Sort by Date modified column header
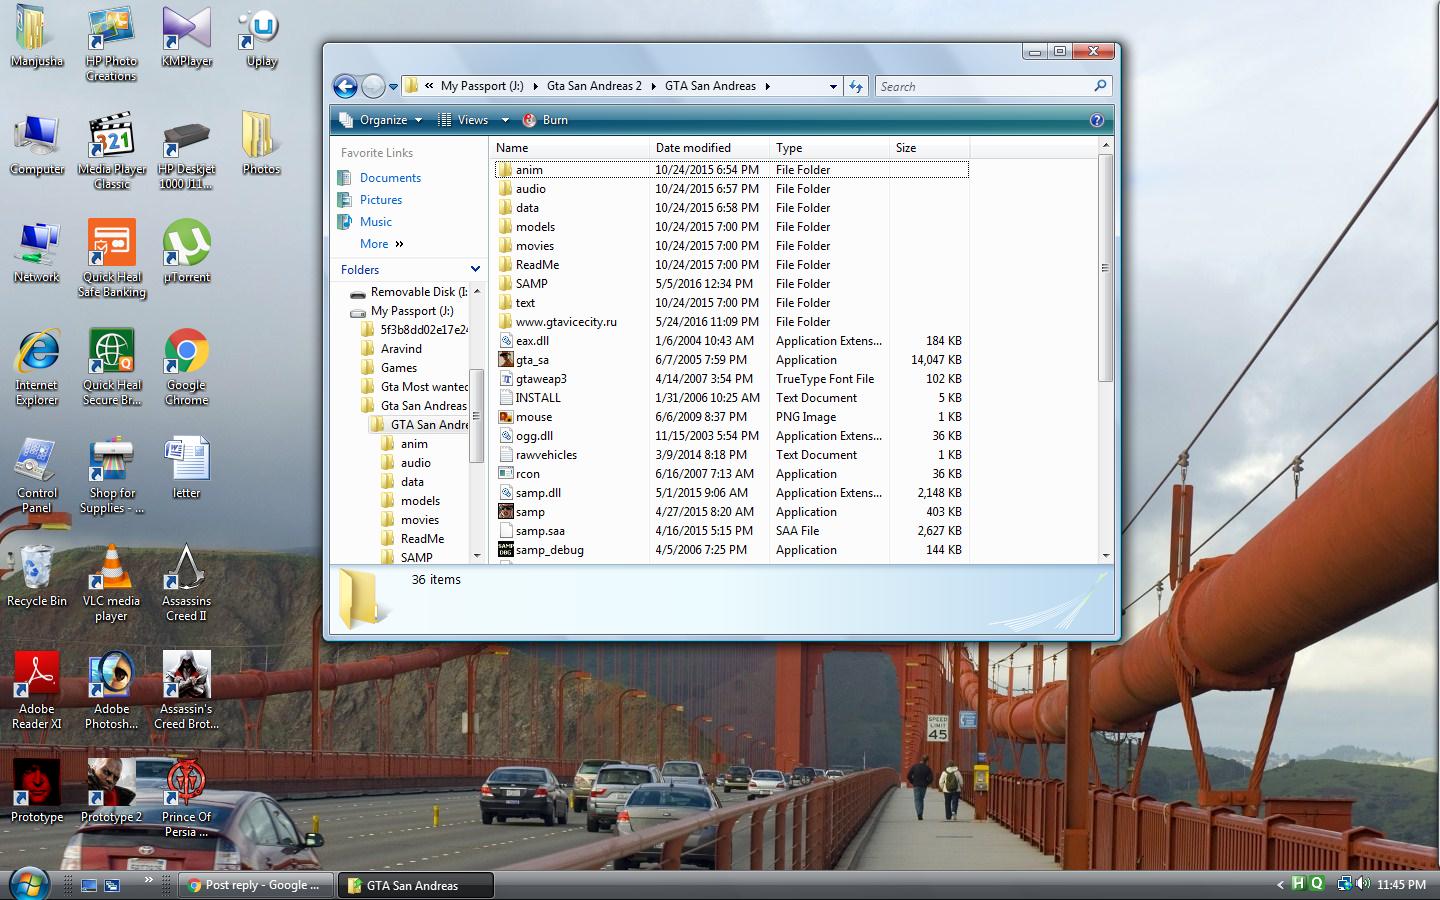Viewport: 1440px width, 900px height. (x=709, y=148)
